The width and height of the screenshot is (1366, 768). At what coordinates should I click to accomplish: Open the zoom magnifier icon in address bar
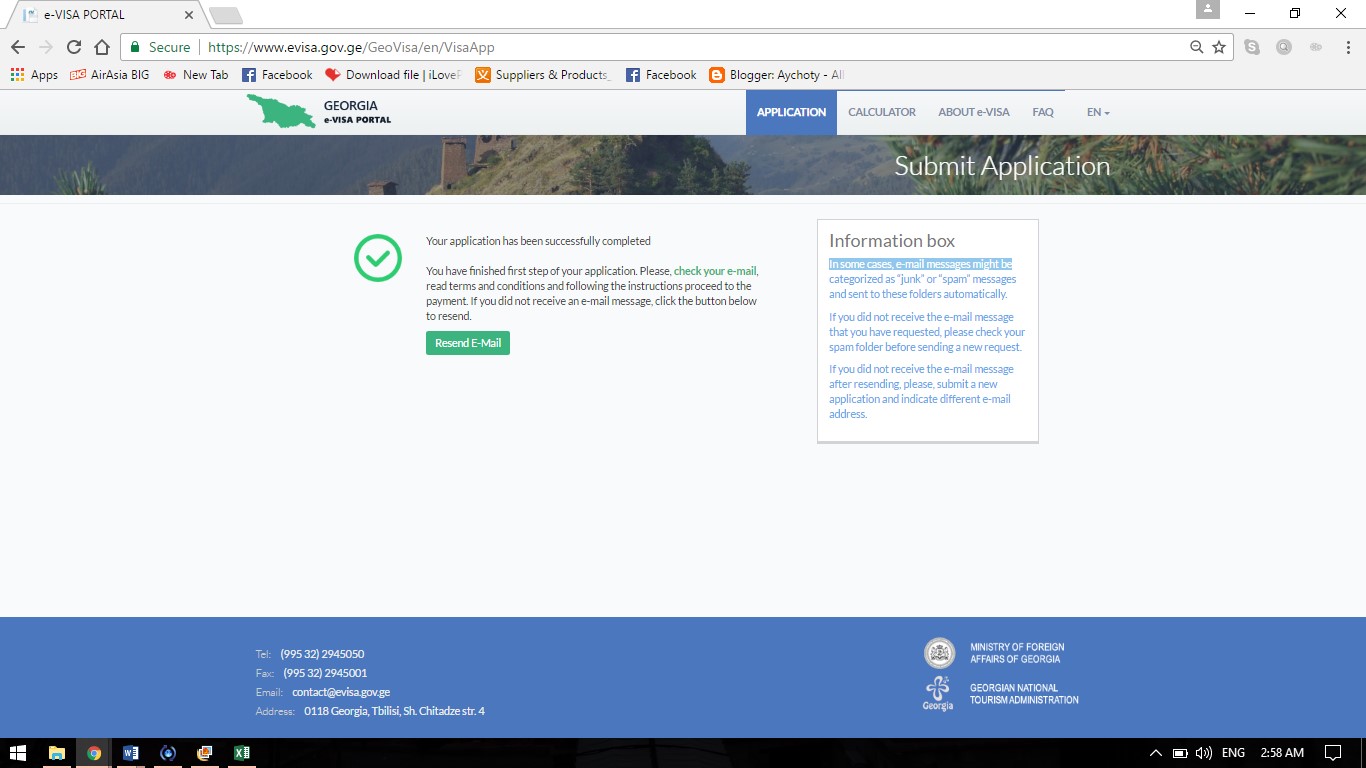click(x=1197, y=47)
